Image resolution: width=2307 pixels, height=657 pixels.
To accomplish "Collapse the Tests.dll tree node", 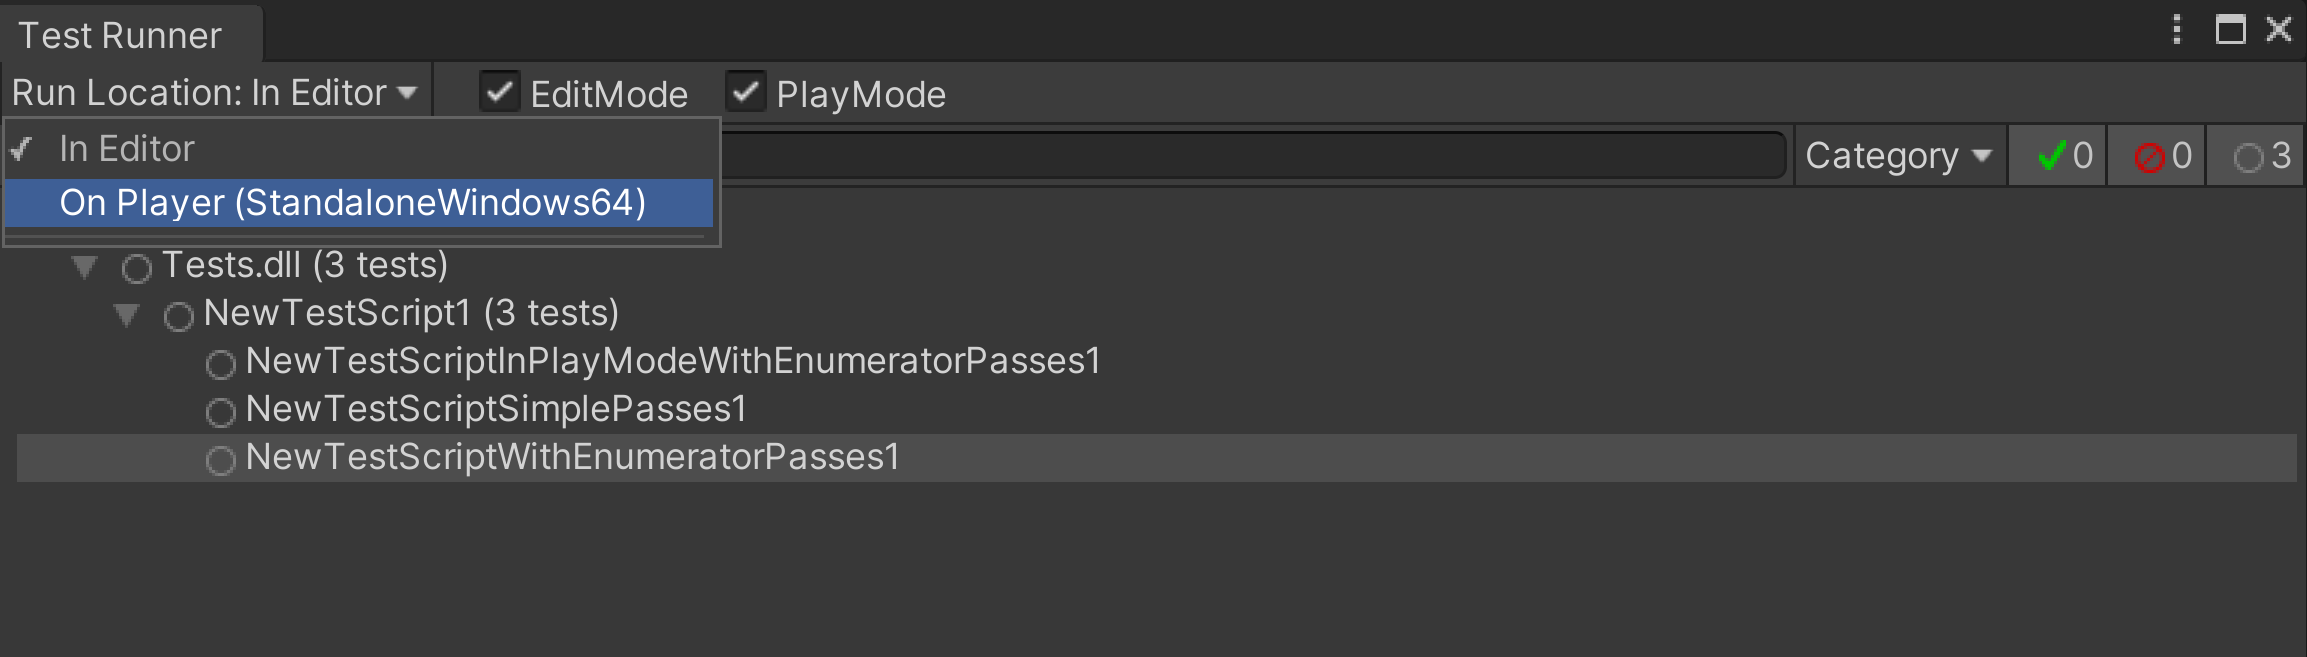I will click(x=85, y=267).
